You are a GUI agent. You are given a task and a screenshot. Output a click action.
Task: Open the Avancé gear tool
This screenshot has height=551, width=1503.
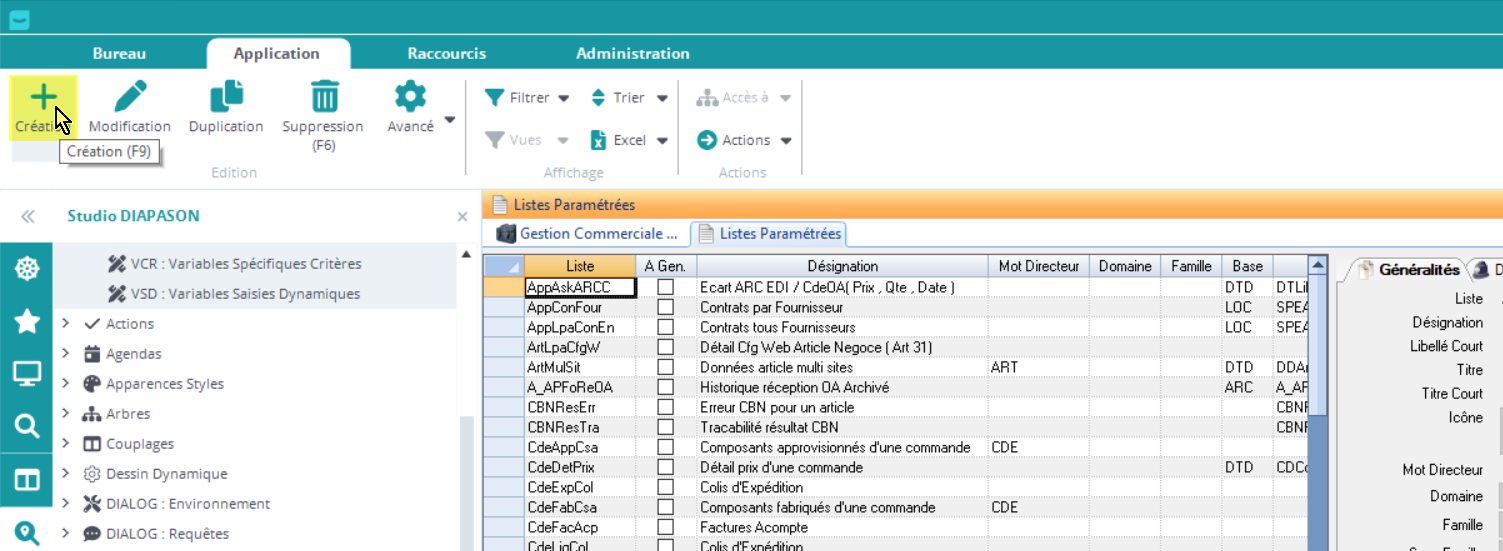[410, 98]
